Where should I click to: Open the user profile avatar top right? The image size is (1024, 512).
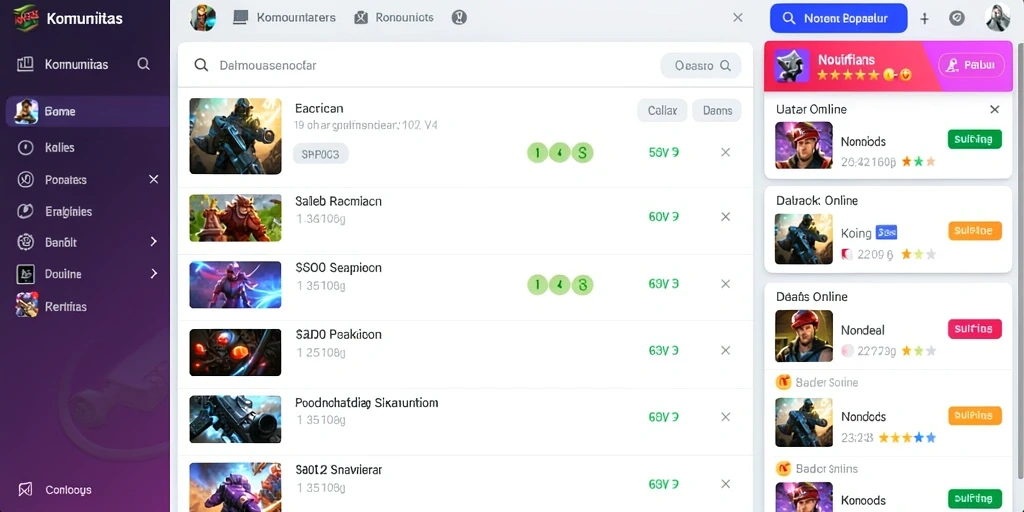click(x=998, y=18)
